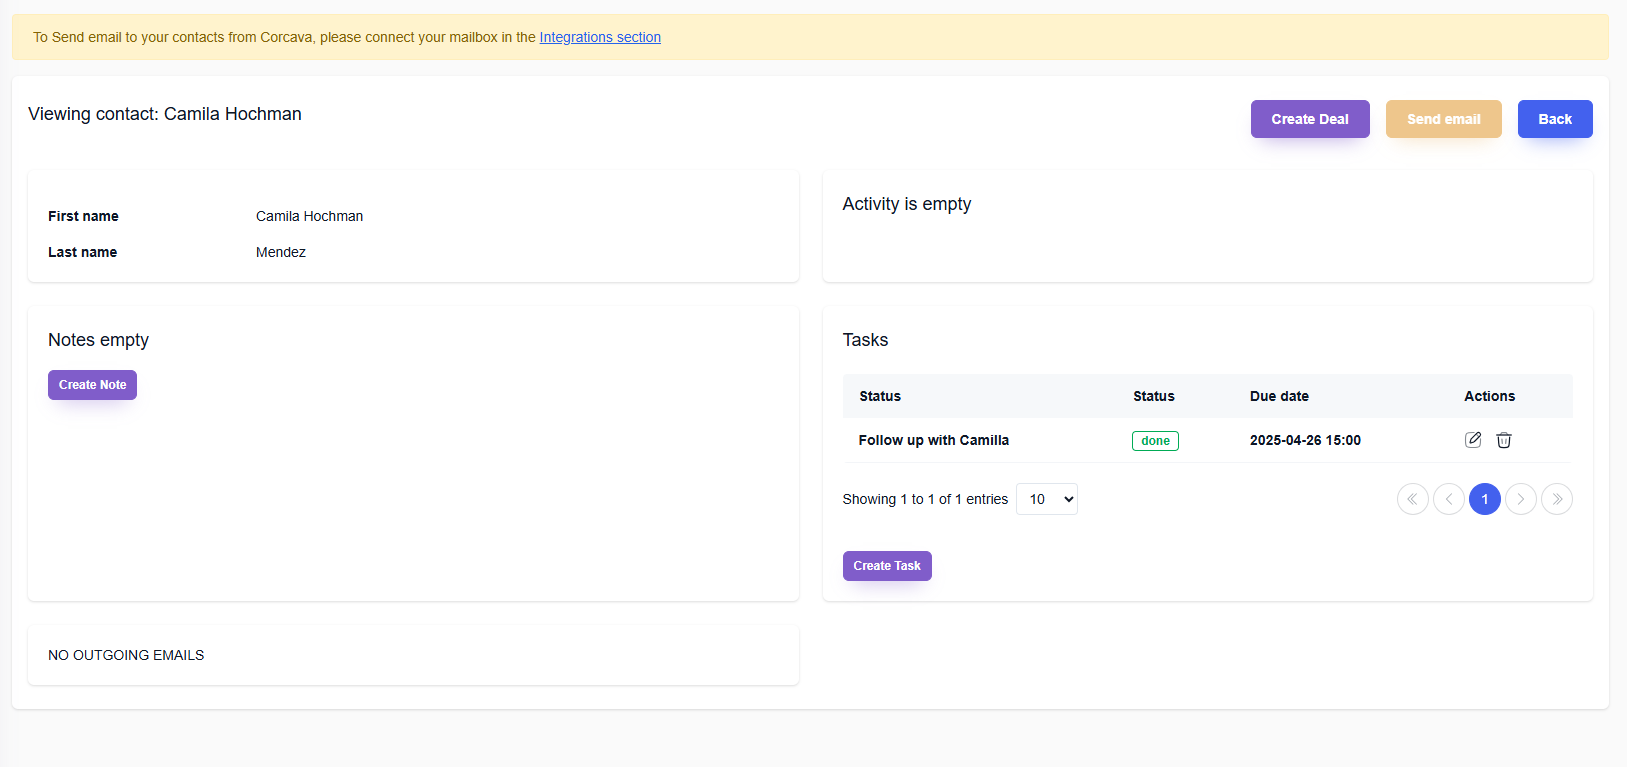The height and width of the screenshot is (767, 1627).
Task: Click Status header above the task name
Action: pyautogui.click(x=880, y=396)
